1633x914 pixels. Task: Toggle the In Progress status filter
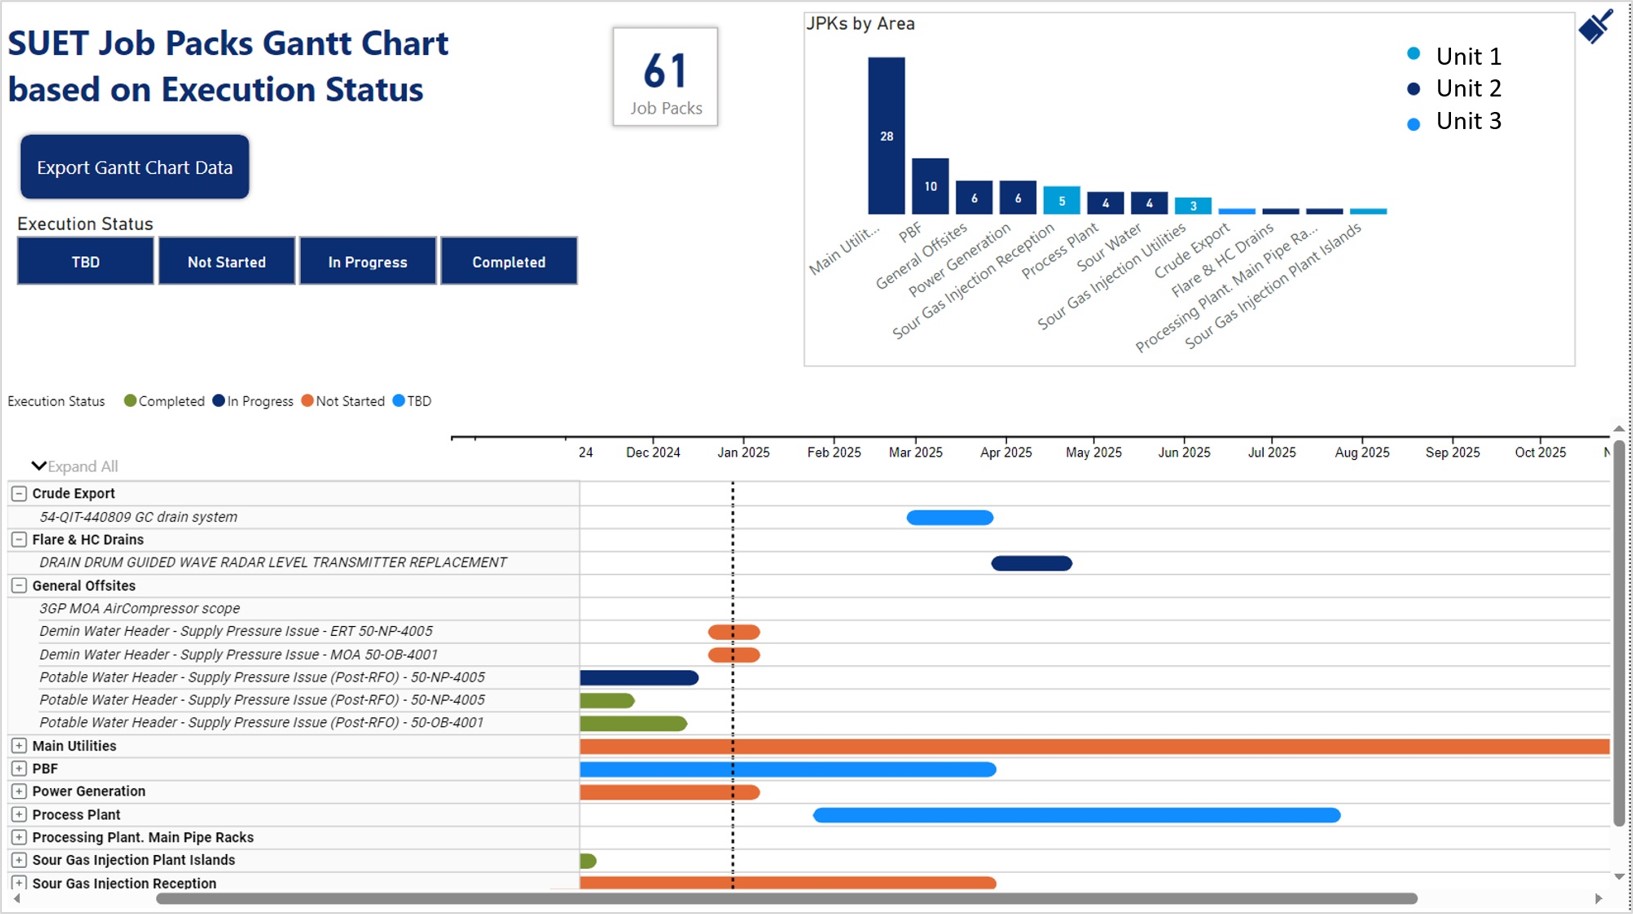tap(368, 261)
